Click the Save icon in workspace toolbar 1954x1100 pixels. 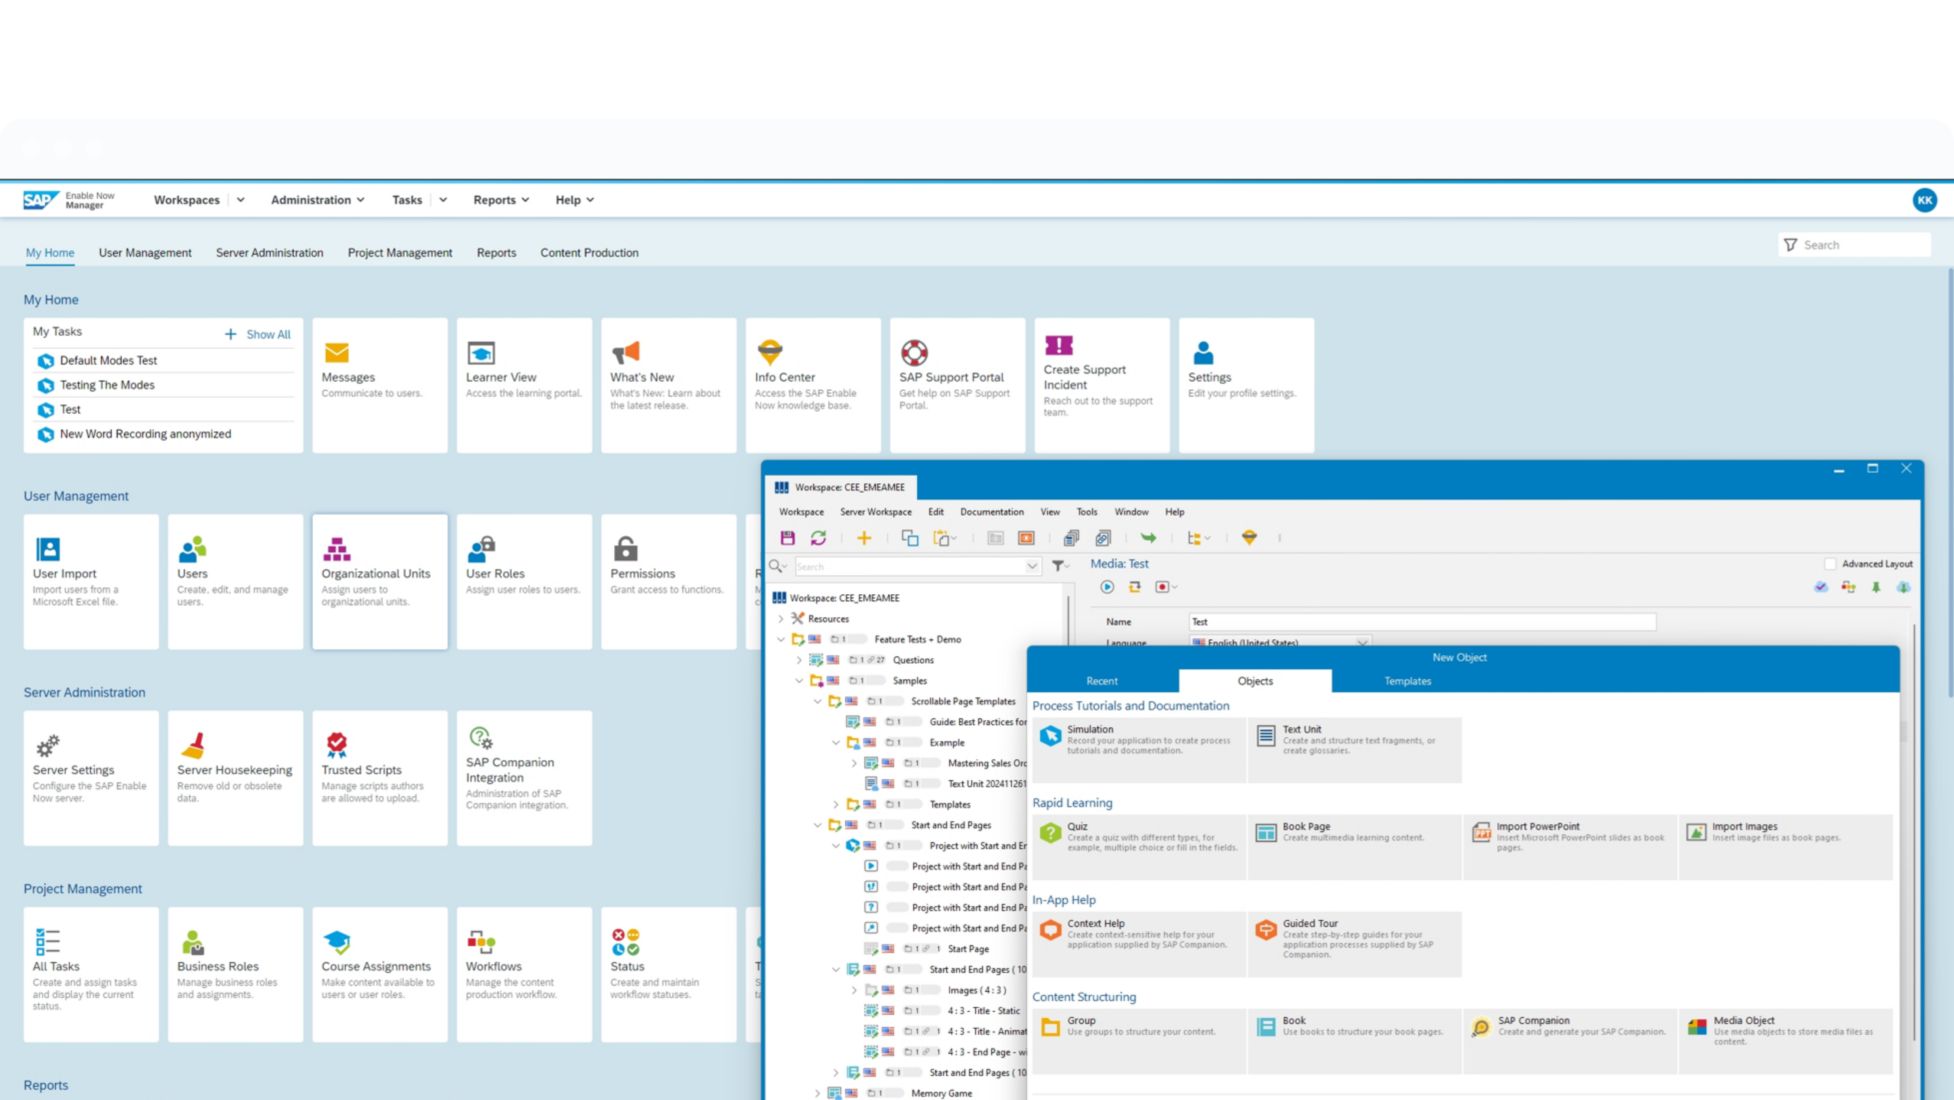coord(787,538)
